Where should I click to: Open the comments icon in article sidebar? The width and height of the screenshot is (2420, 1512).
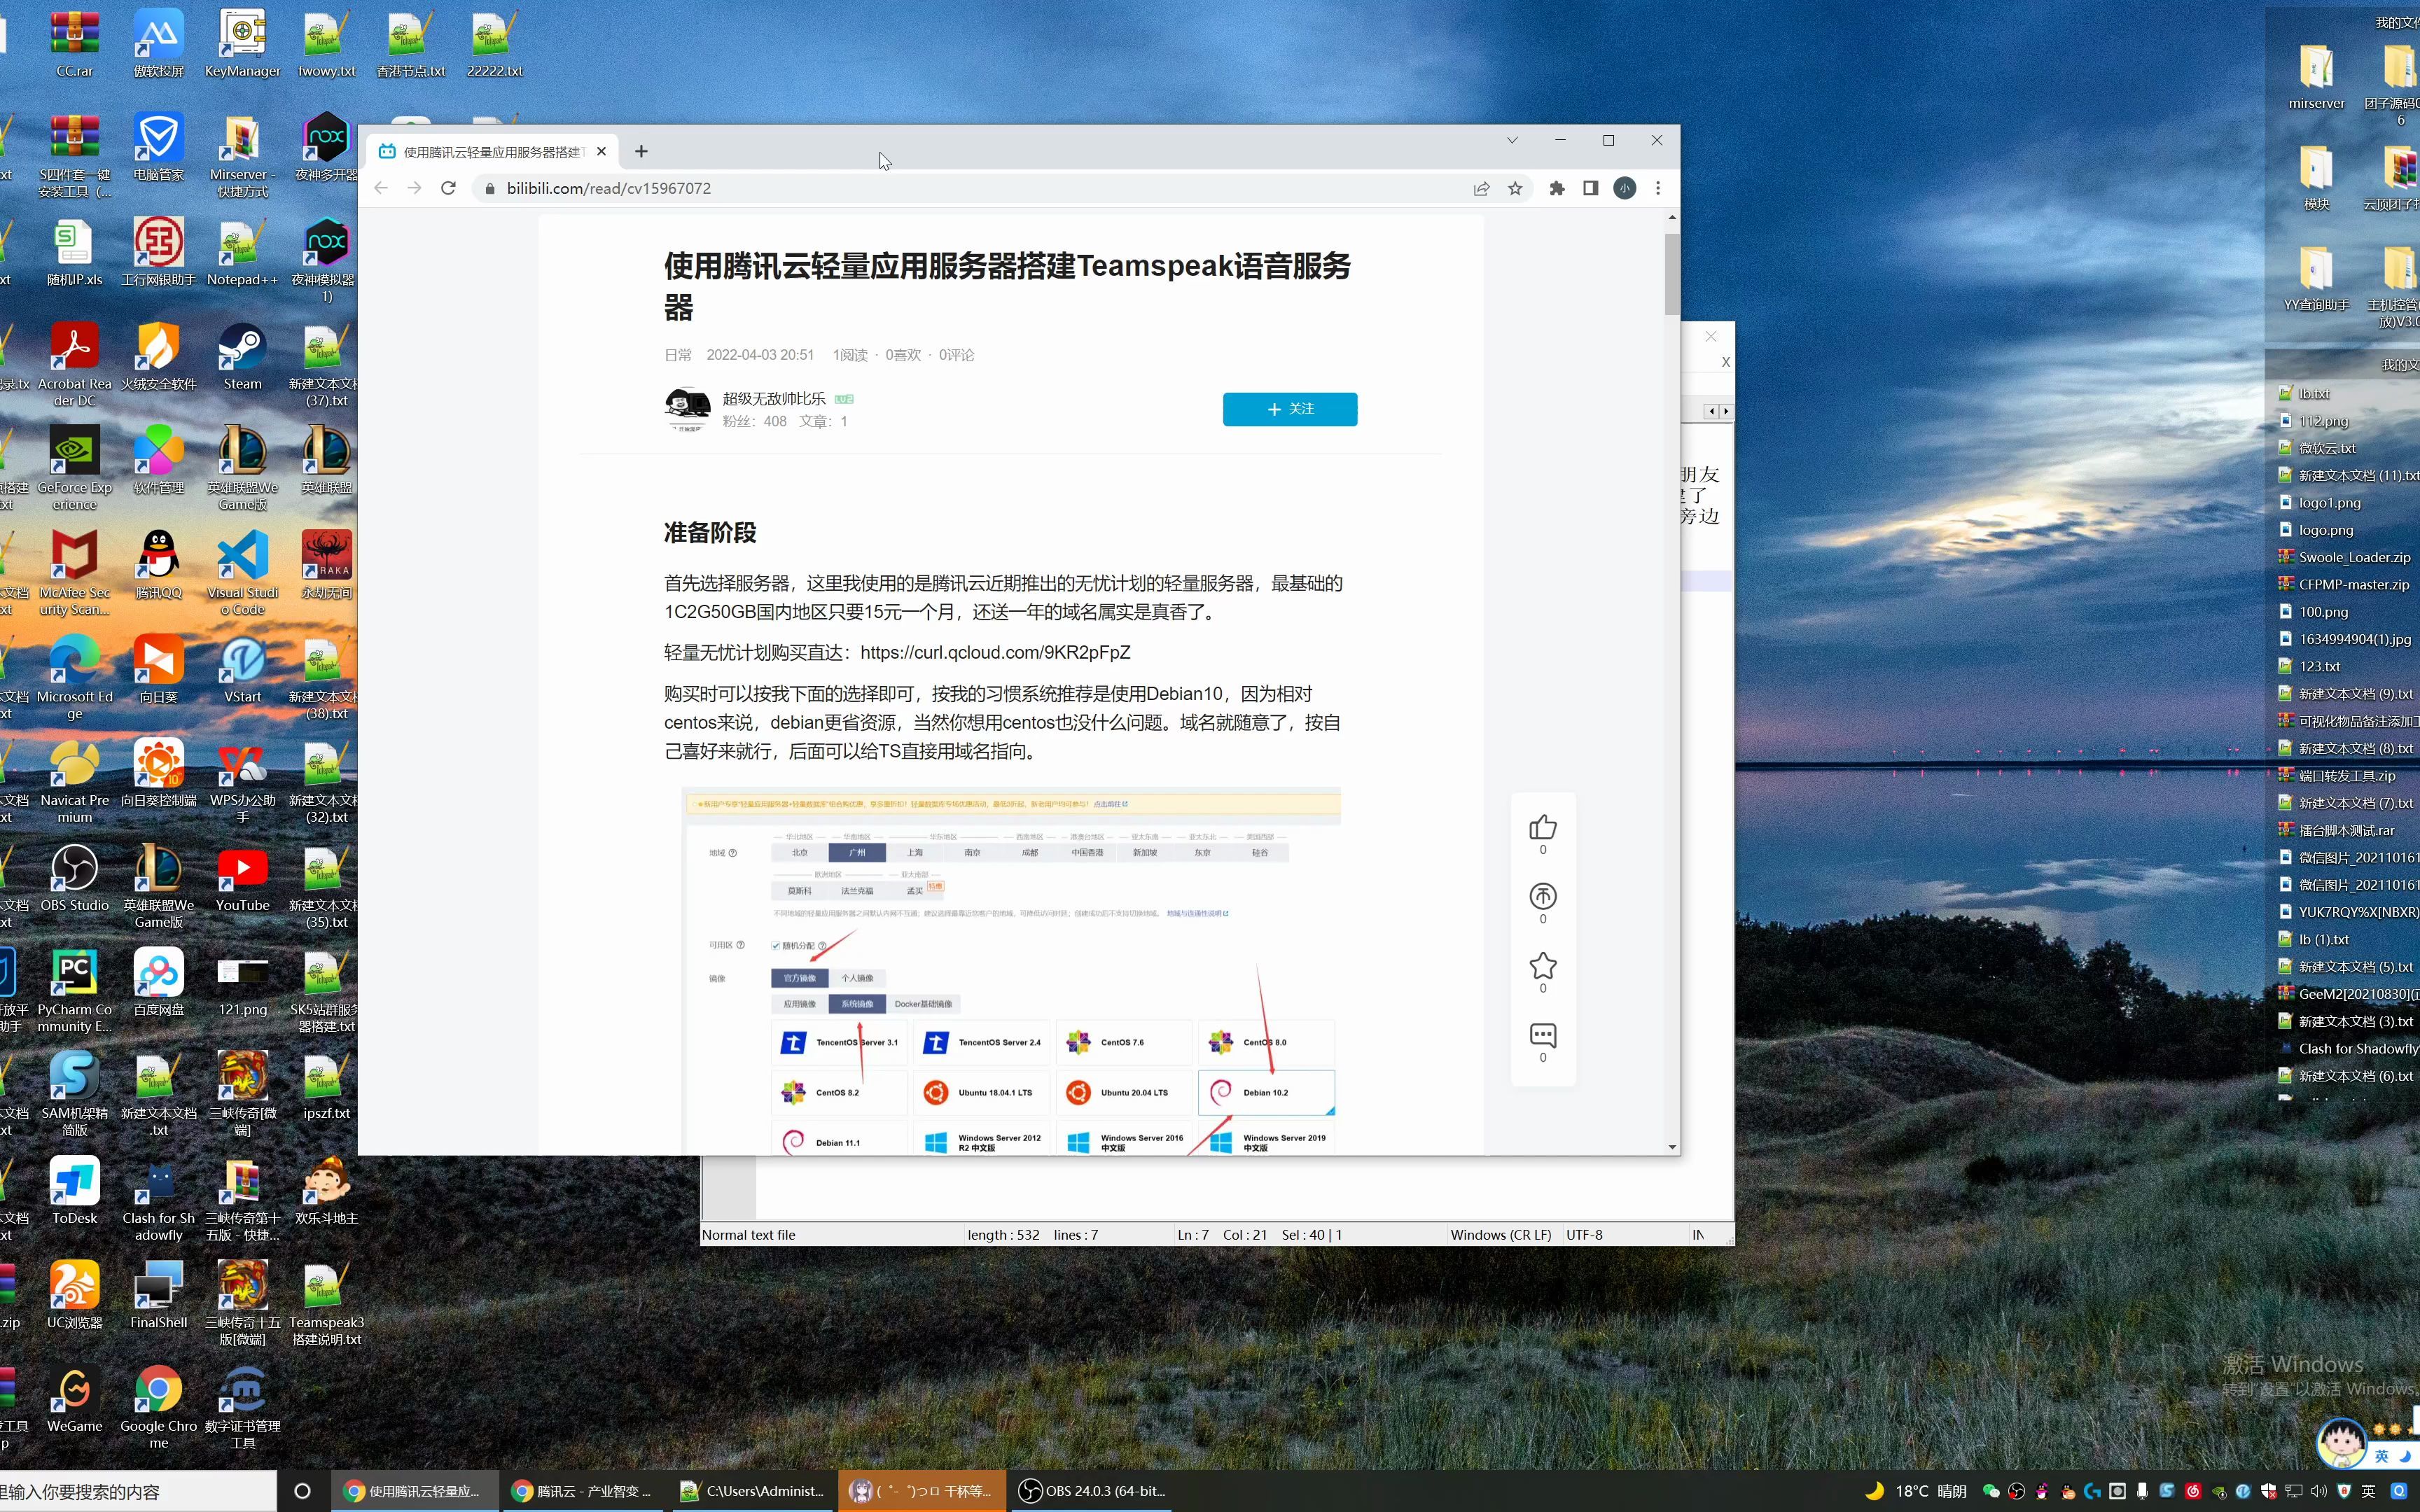click(1542, 1035)
